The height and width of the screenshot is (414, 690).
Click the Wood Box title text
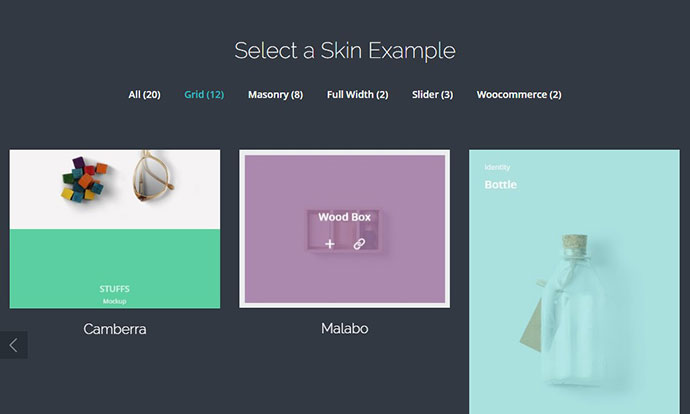point(345,217)
